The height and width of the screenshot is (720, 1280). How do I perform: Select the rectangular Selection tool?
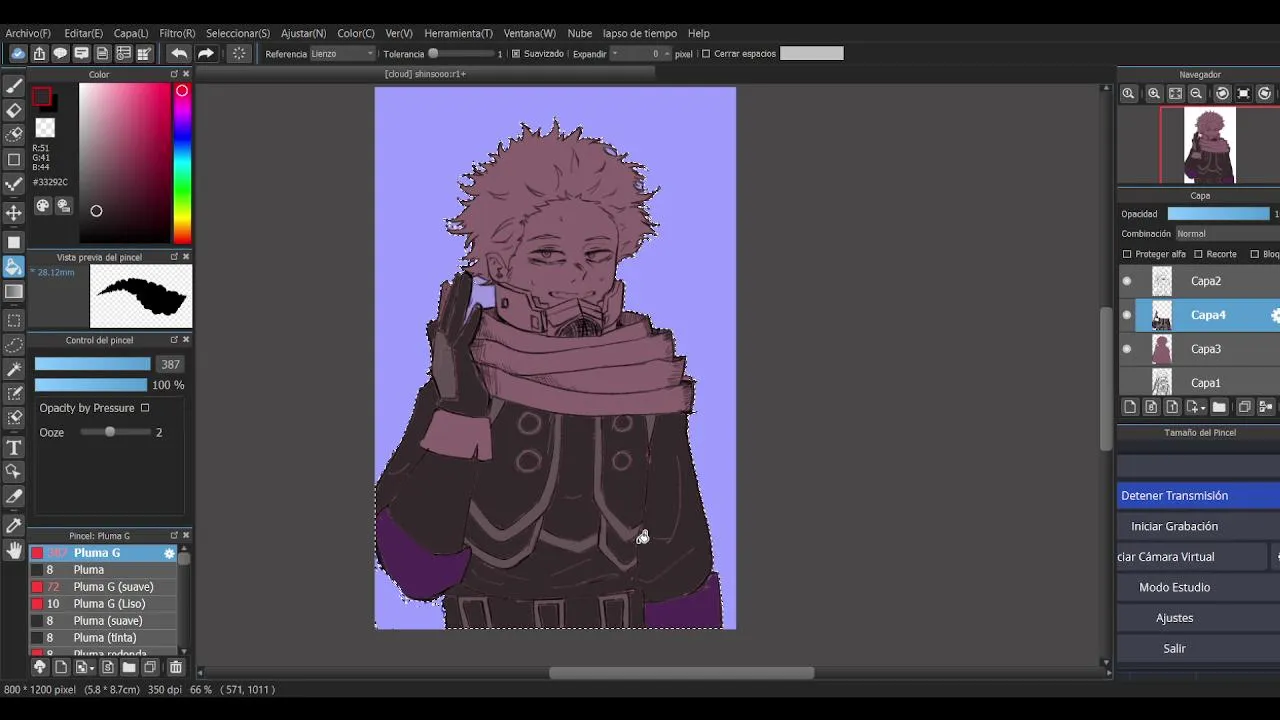tap(14, 321)
